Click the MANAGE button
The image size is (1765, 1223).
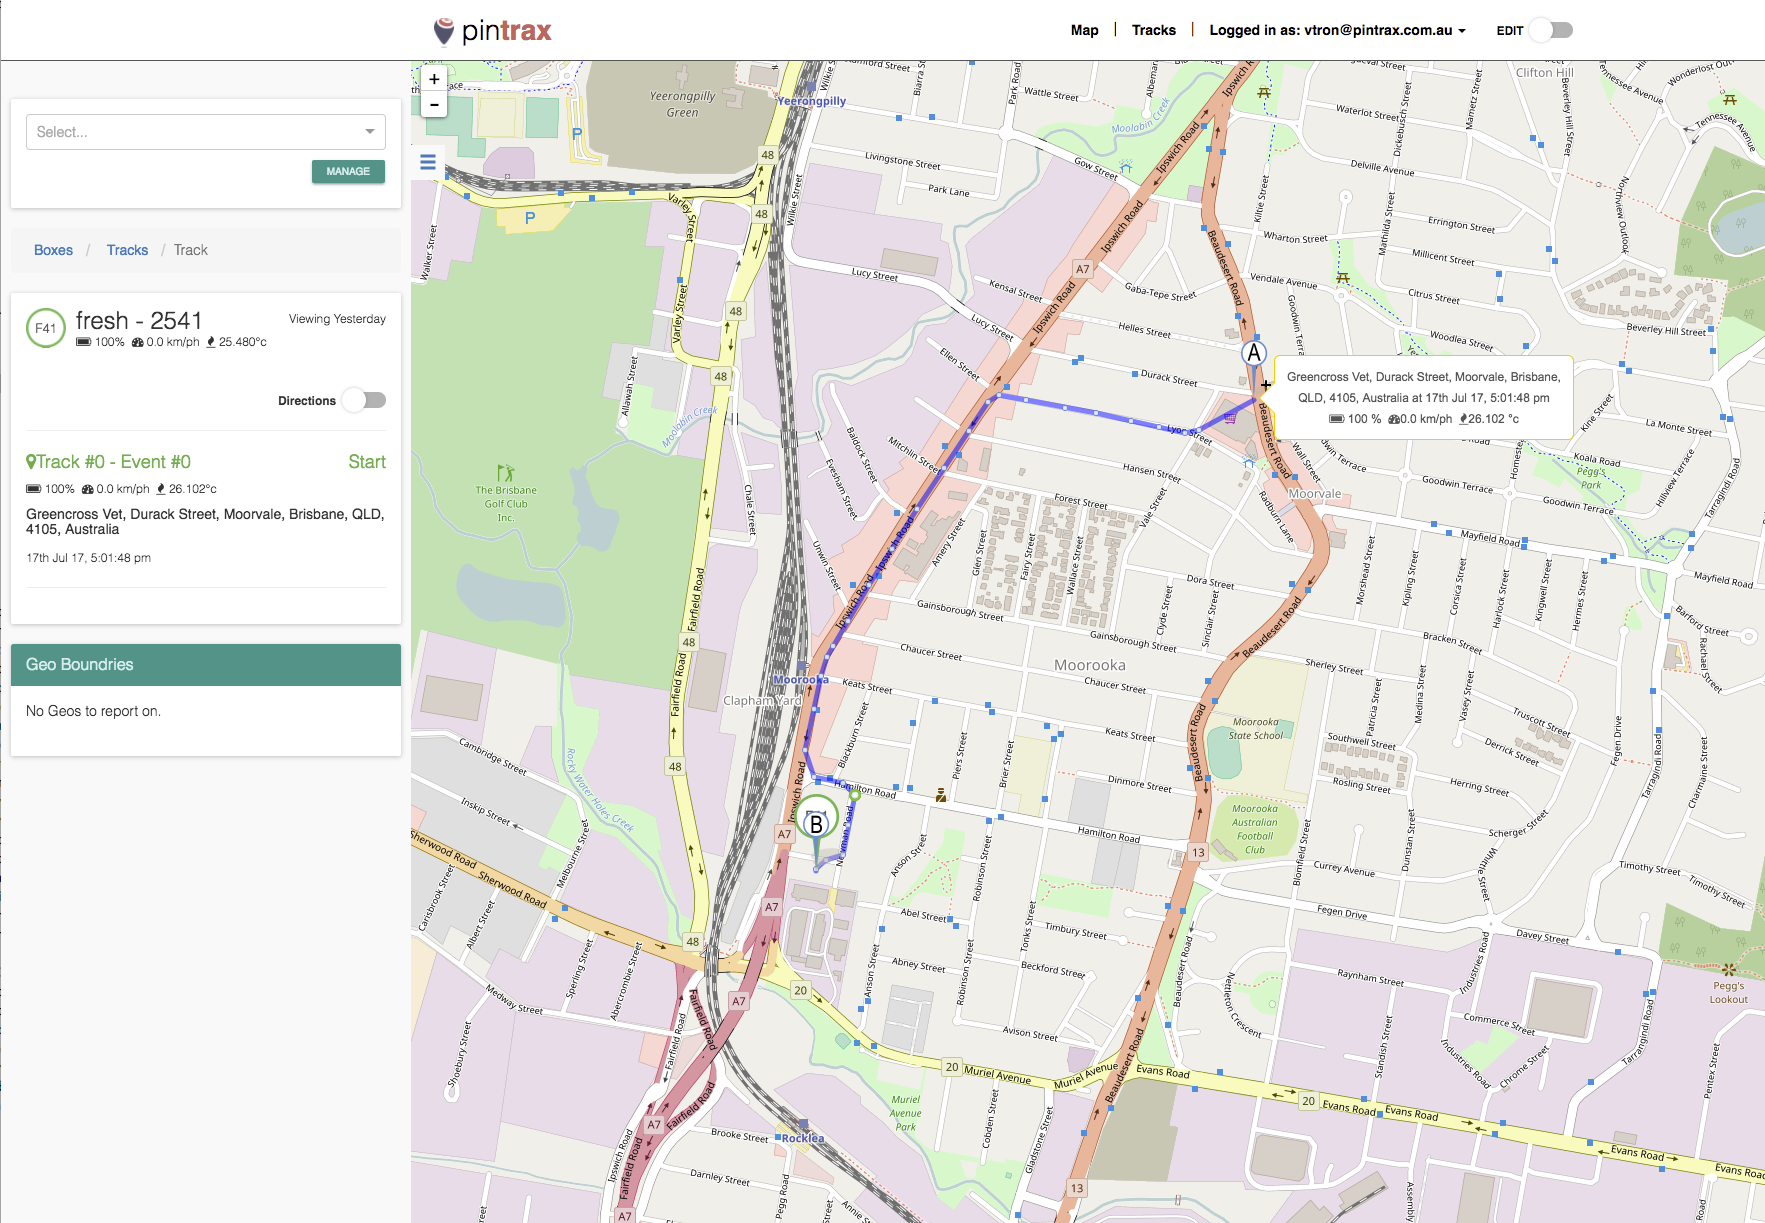pyautogui.click(x=348, y=171)
